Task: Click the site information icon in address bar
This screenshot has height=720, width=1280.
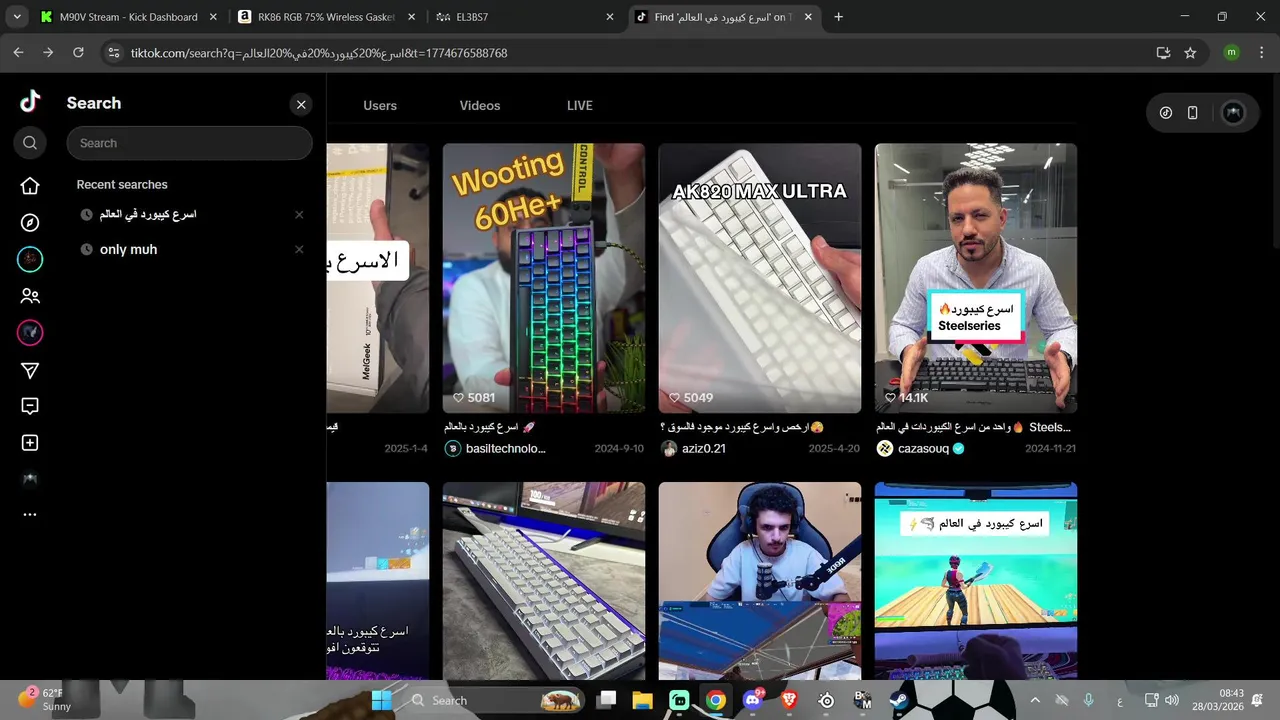Action: coord(114,53)
